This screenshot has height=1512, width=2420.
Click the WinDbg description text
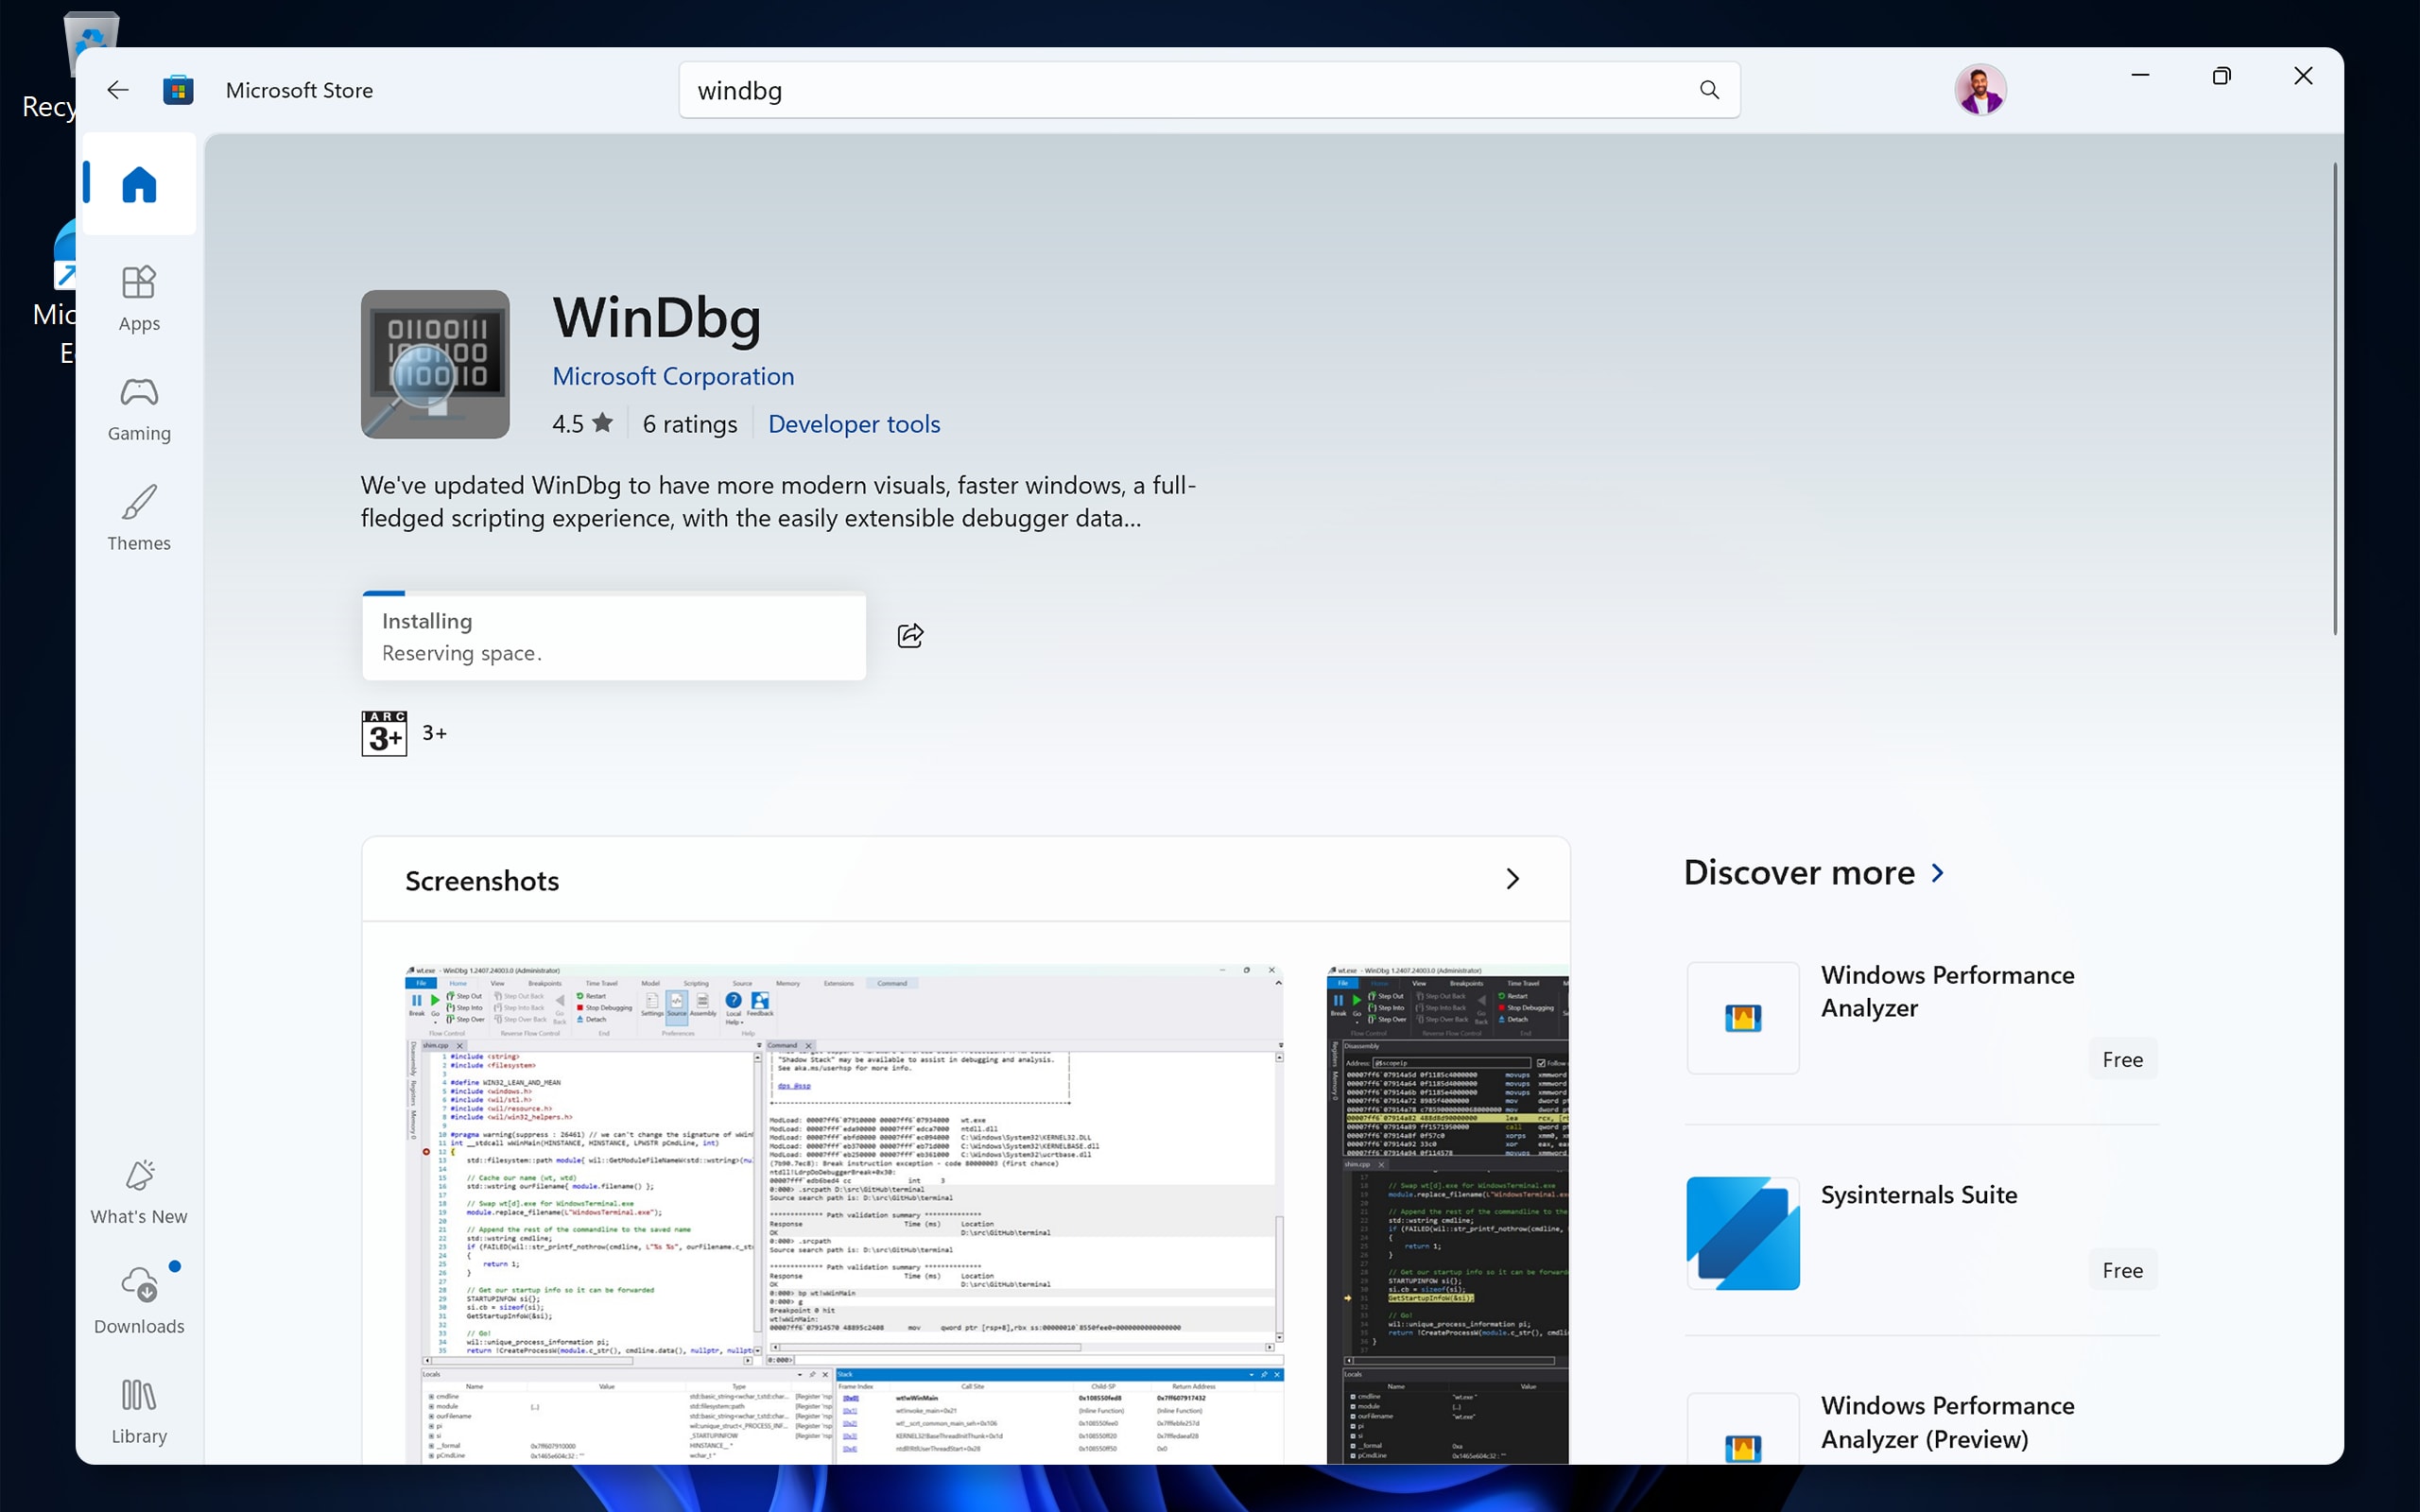click(778, 501)
